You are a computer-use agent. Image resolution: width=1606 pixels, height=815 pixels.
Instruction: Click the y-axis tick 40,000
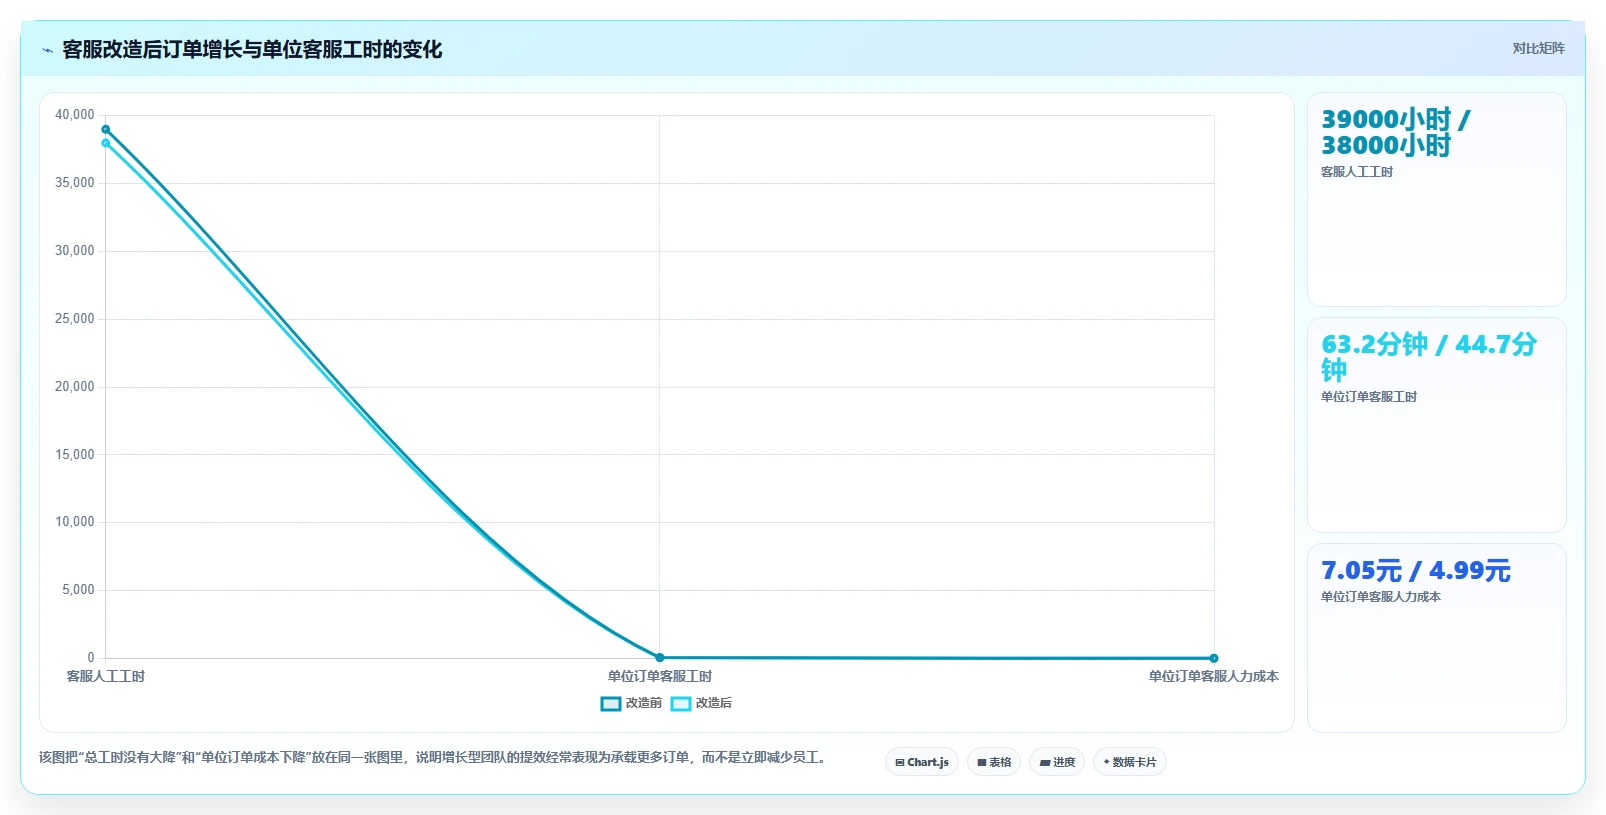click(x=75, y=115)
